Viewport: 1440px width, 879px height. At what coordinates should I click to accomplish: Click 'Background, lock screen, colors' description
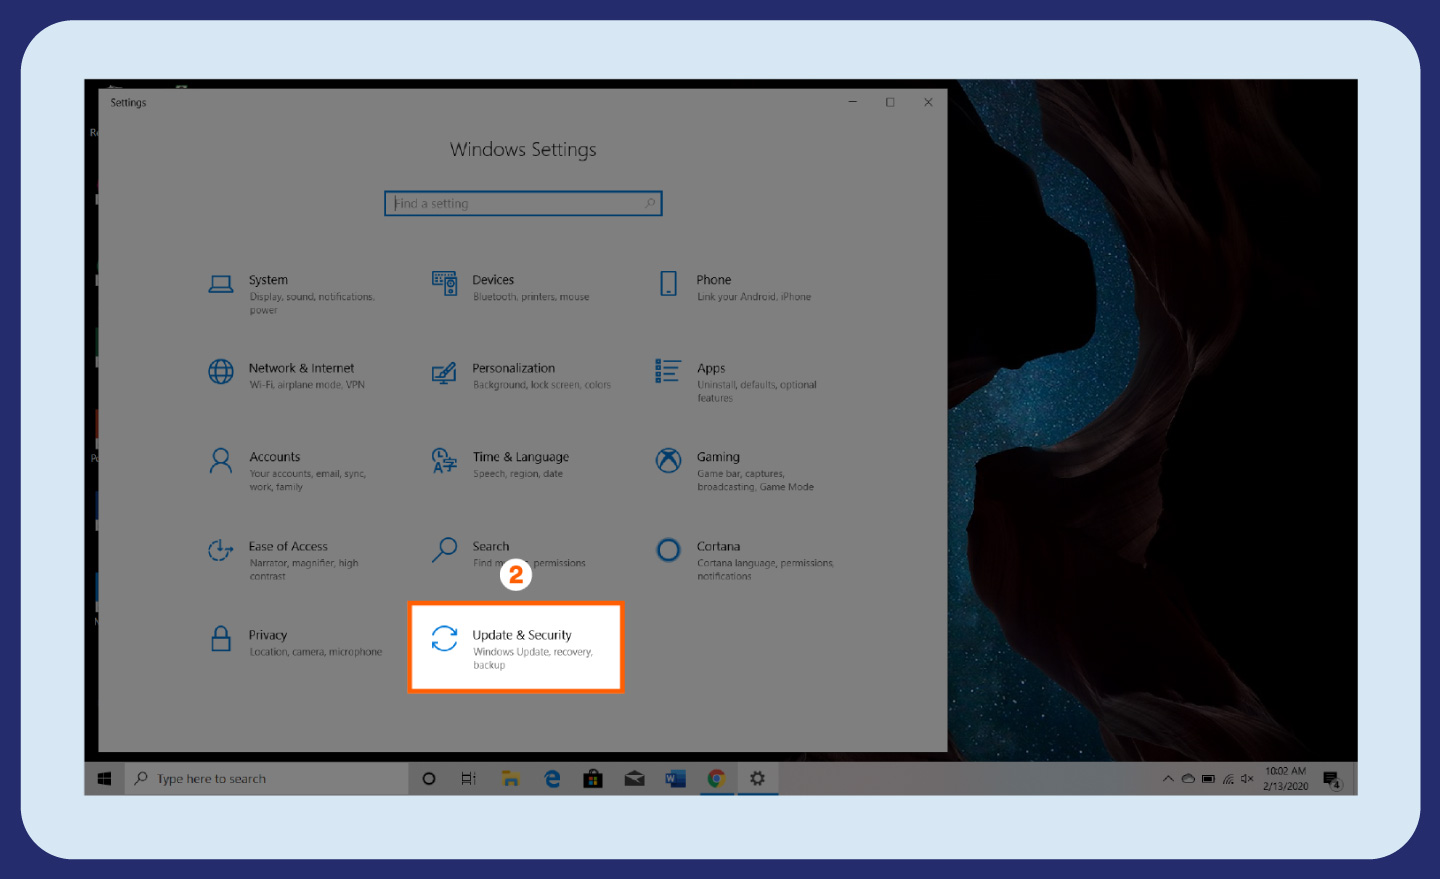[542, 385]
